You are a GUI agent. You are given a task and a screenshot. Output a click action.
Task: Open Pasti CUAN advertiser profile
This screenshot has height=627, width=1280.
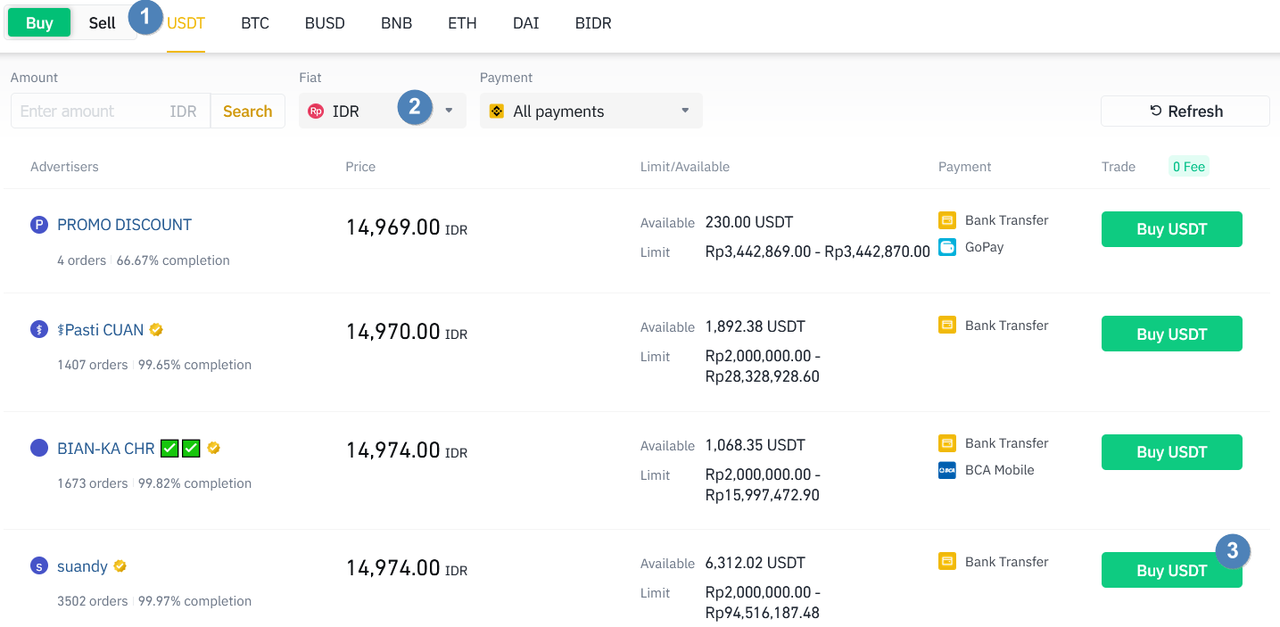tap(101, 330)
